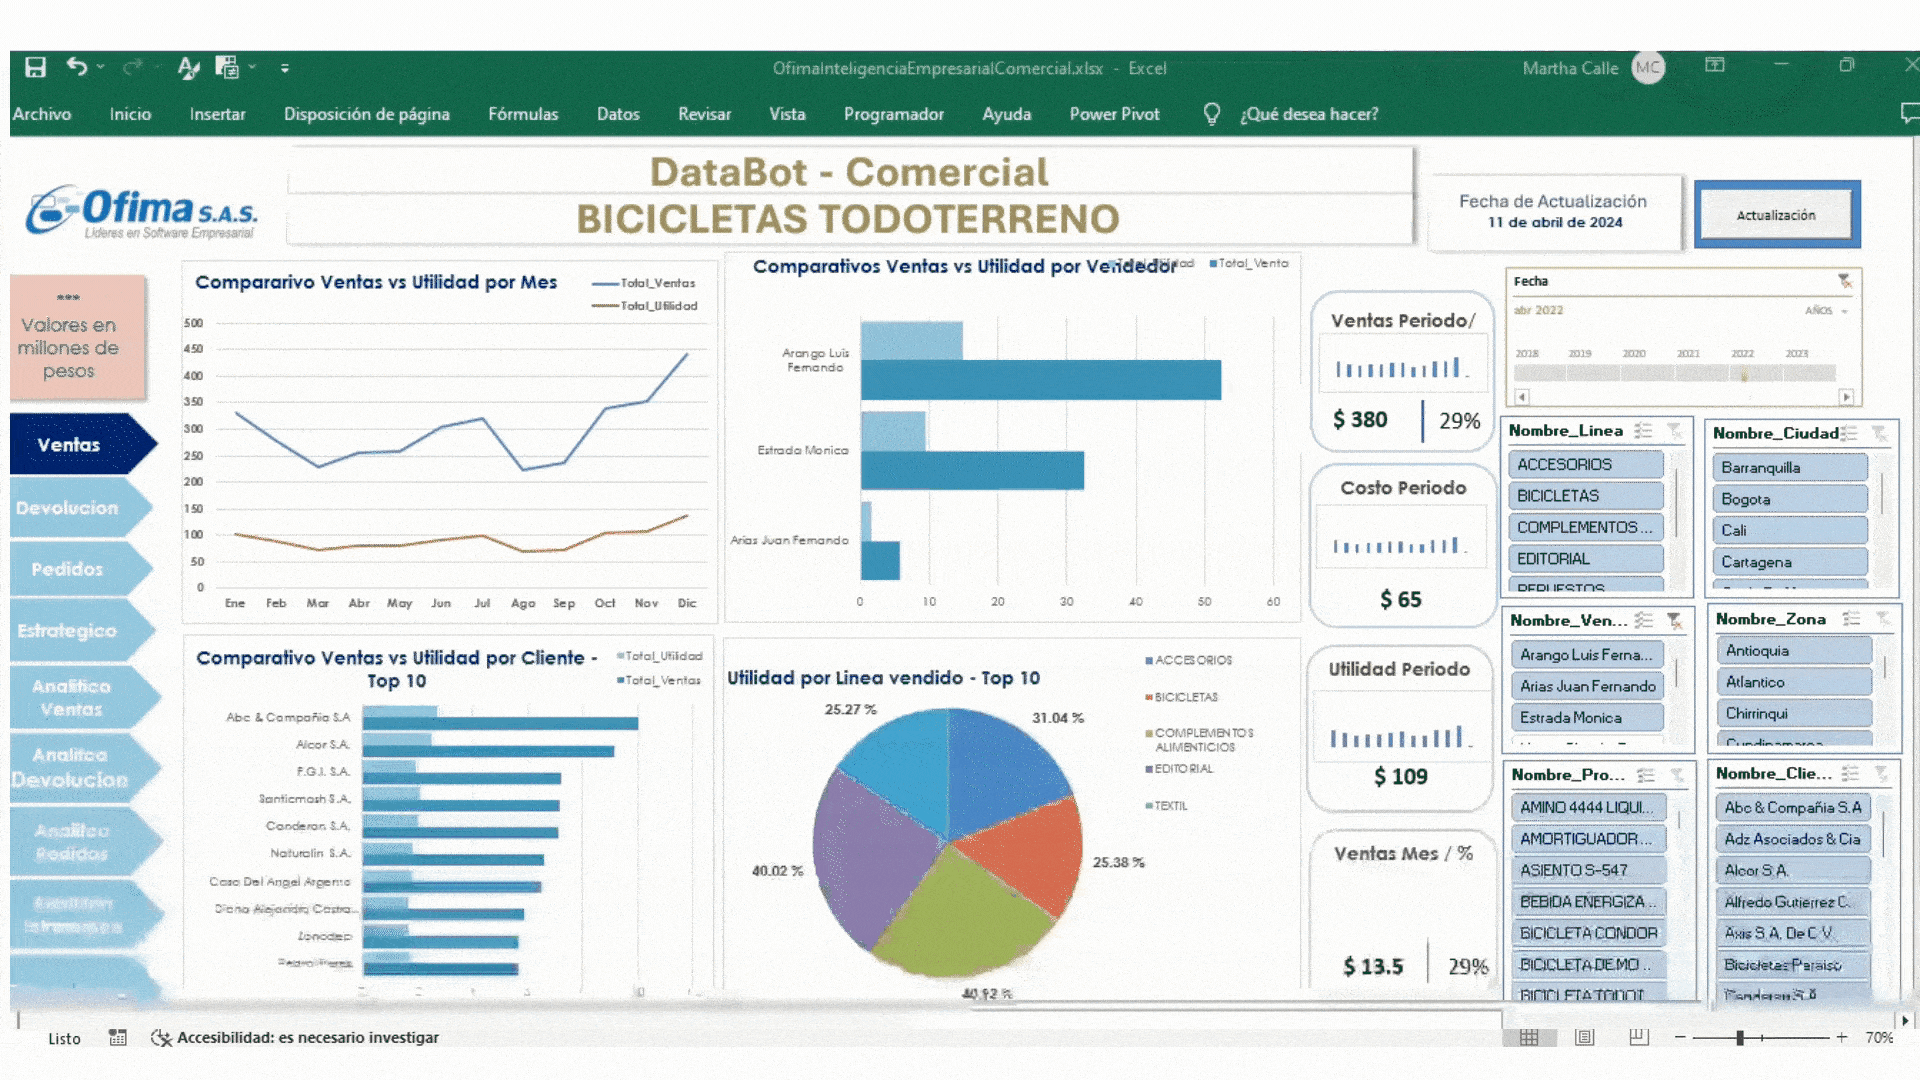Click the Undo arrow icon
Screen dimensions: 1920x1080
point(76,66)
